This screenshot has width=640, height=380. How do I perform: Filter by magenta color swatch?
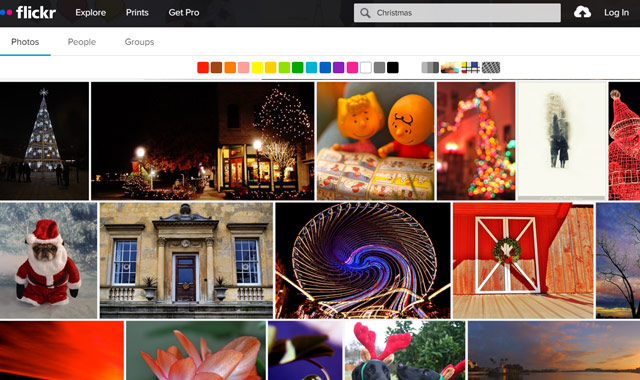352,67
